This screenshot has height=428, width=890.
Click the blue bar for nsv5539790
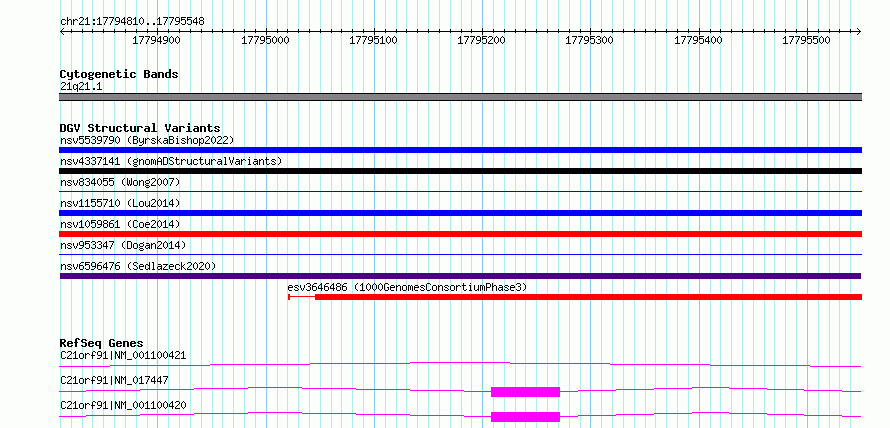coord(460,150)
